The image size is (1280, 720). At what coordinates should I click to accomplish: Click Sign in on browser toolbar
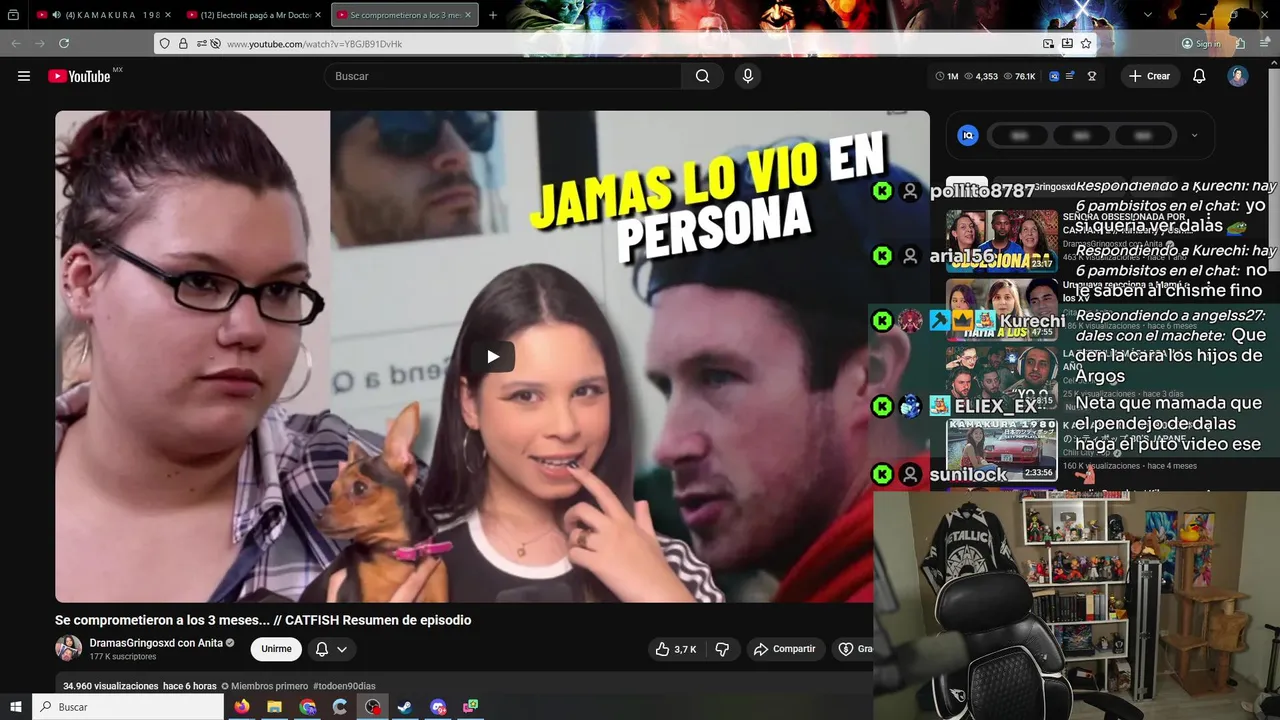click(1201, 44)
